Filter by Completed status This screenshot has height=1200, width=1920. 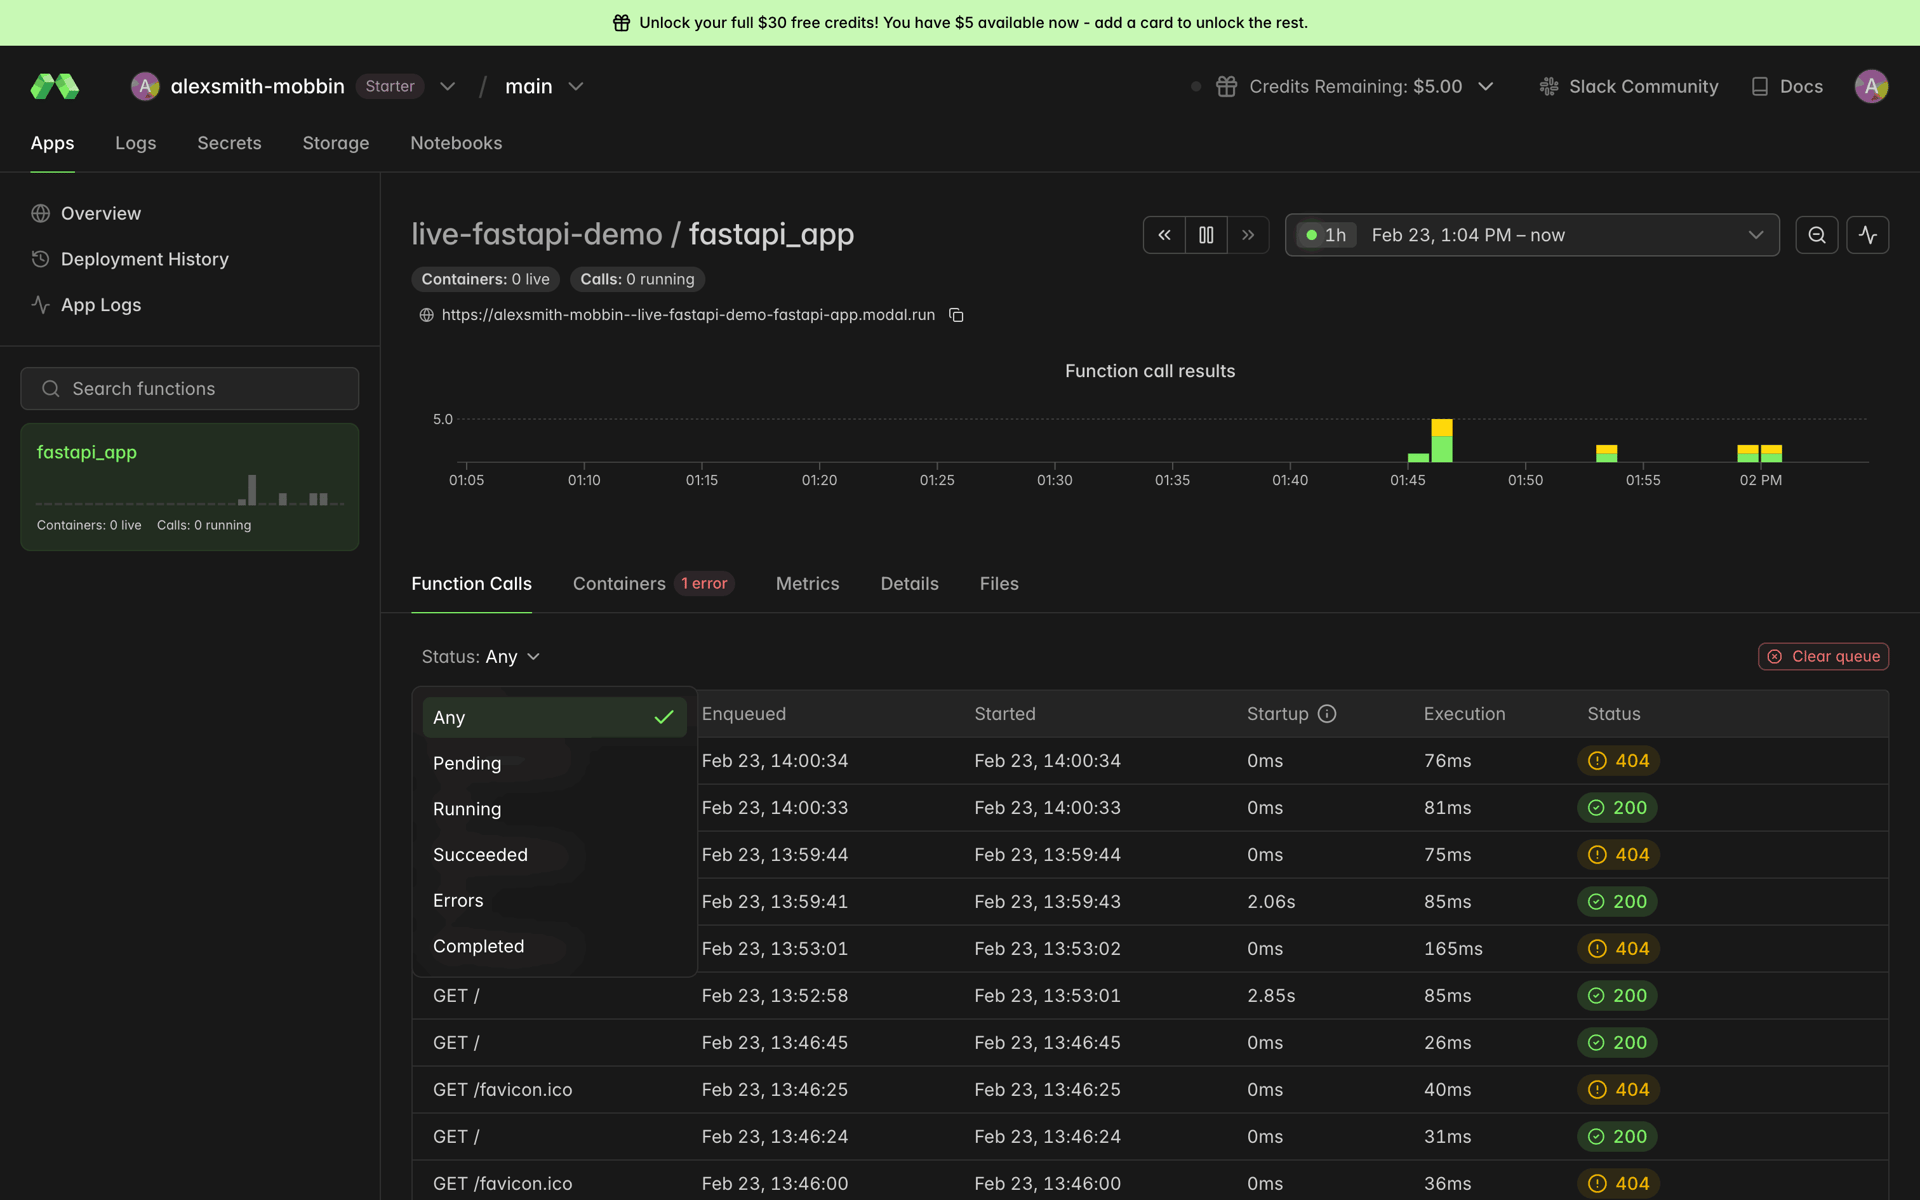click(x=554, y=947)
